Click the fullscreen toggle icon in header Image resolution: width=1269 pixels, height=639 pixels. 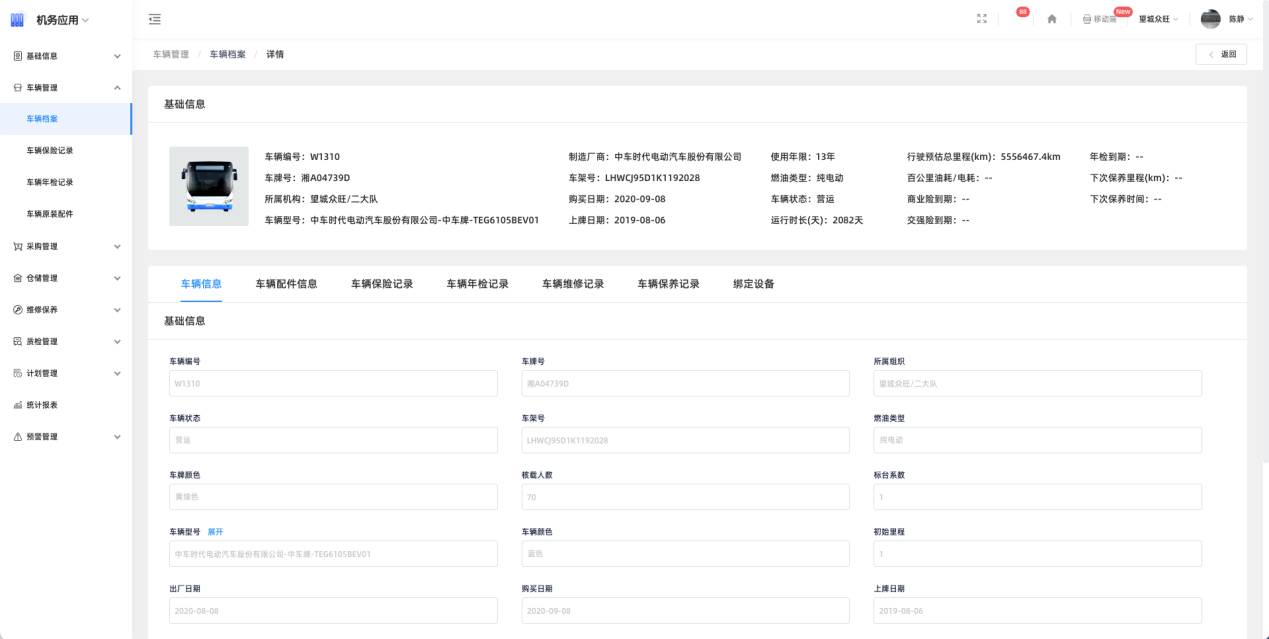(x=981, y=19)
